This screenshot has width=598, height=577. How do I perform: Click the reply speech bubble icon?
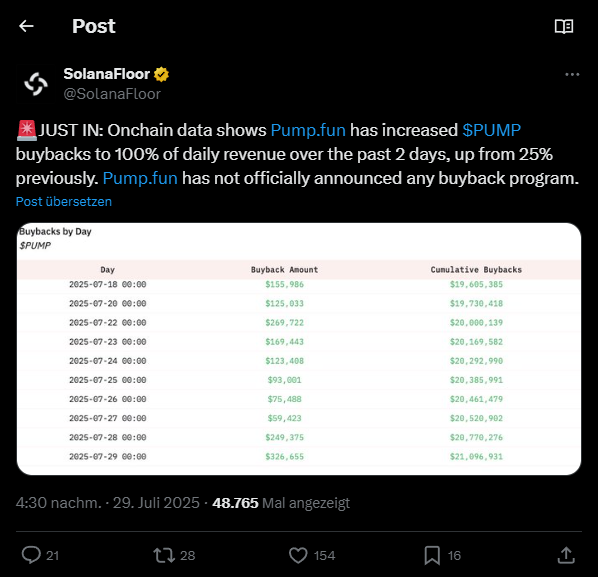click(31, 555)
